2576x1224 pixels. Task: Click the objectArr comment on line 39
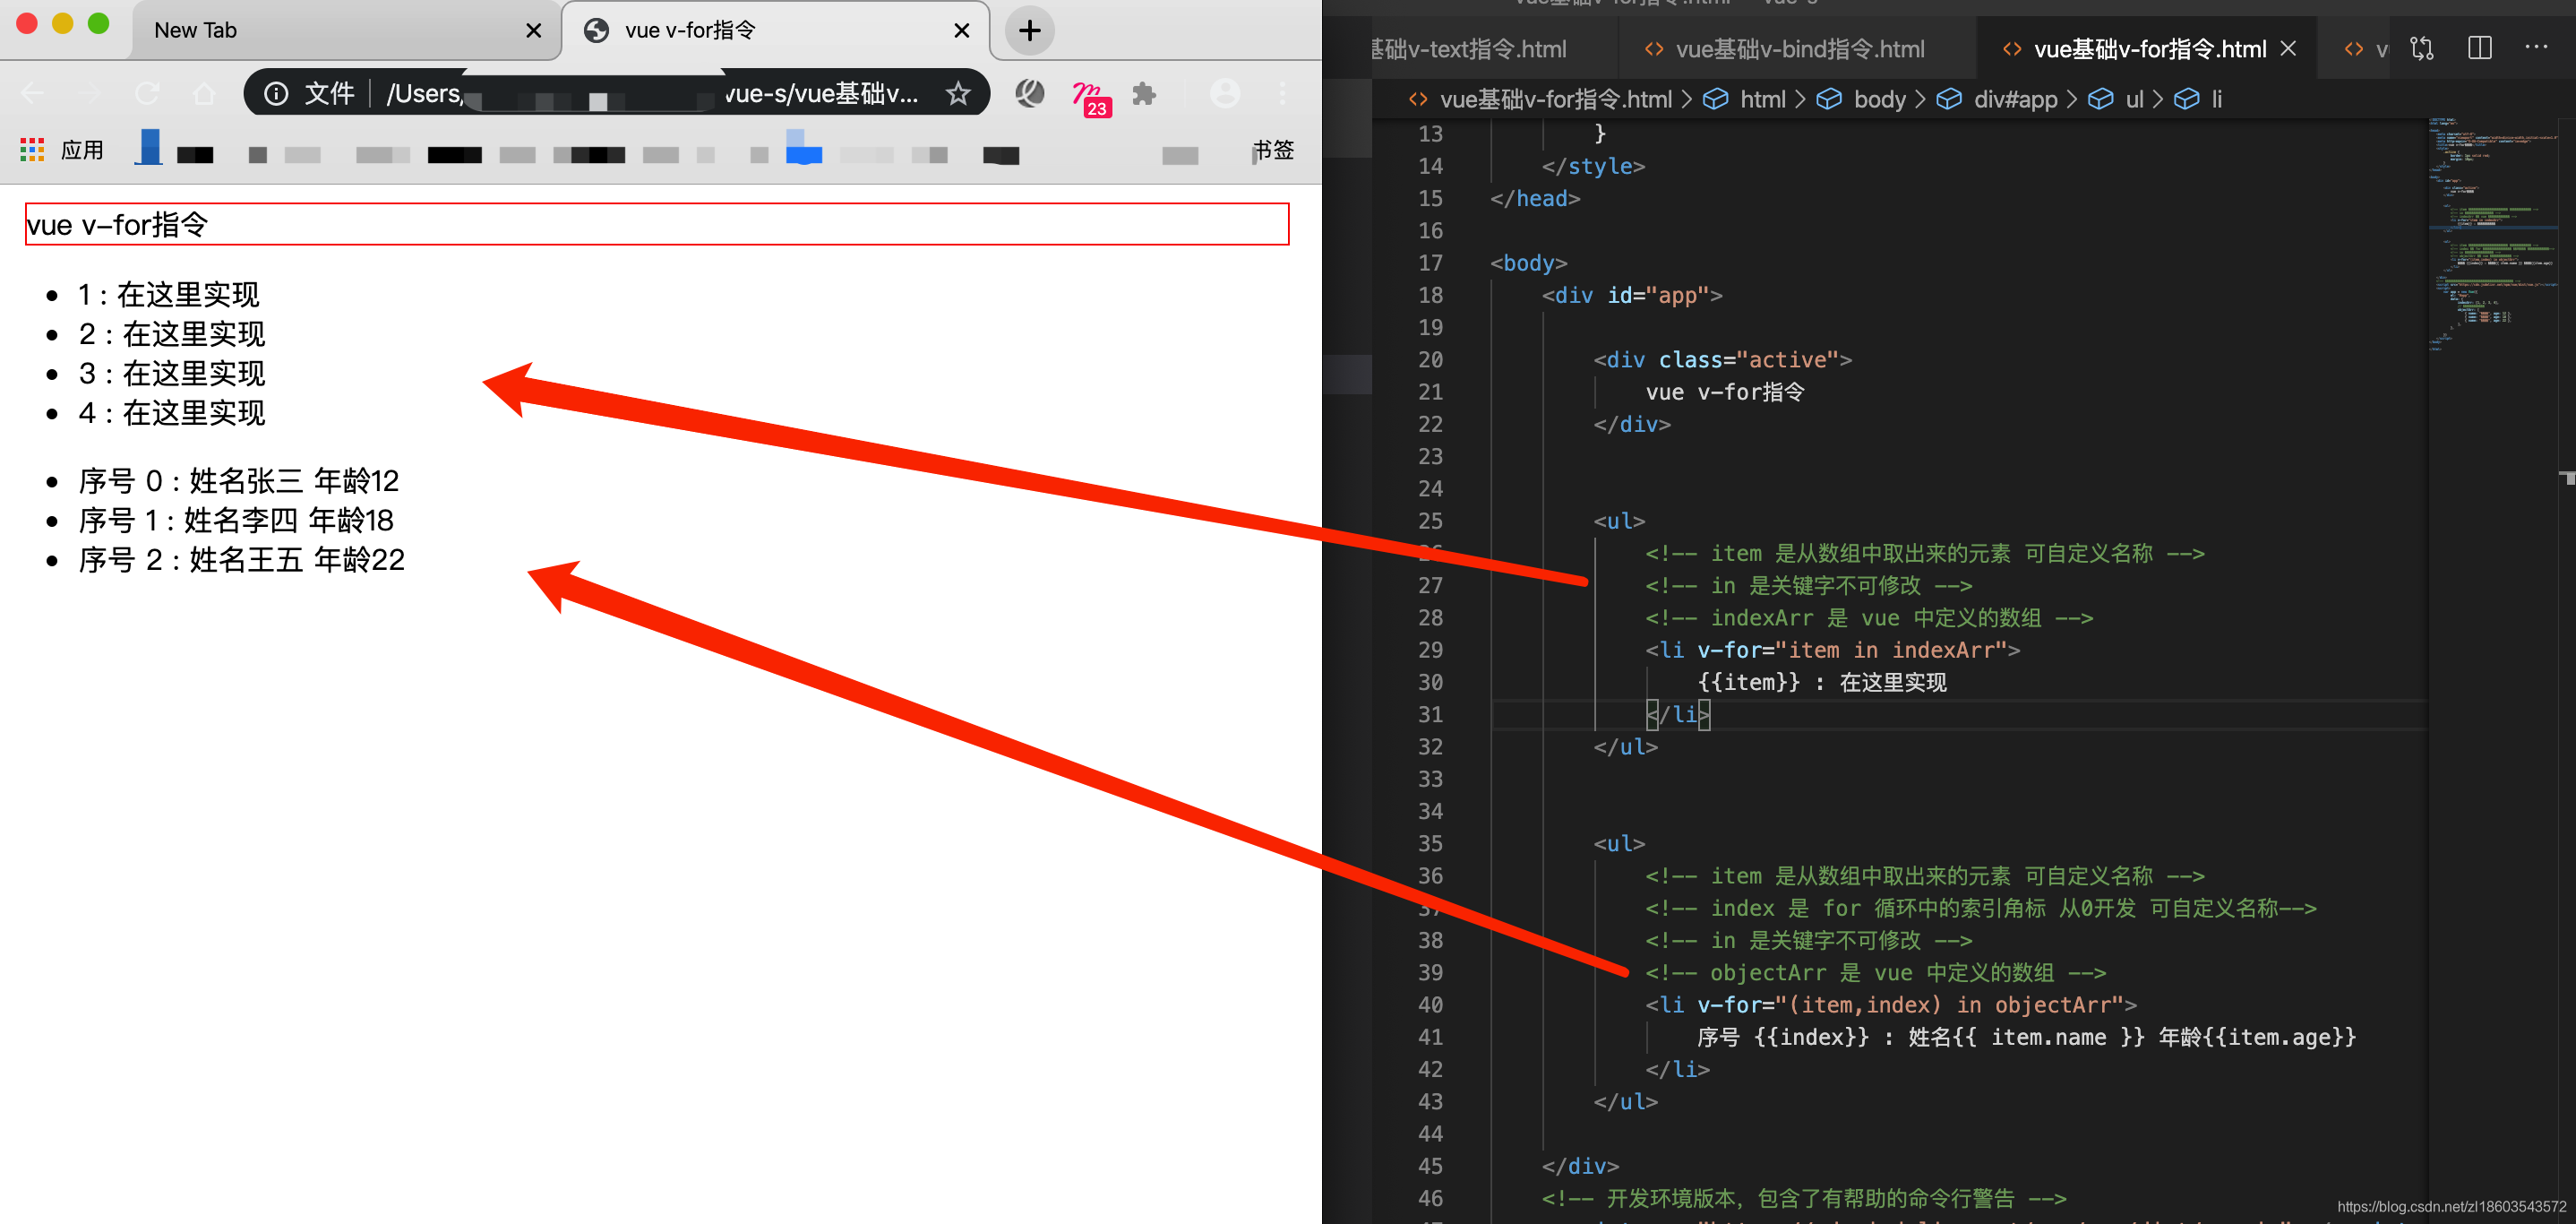(x=1876, y=973)
